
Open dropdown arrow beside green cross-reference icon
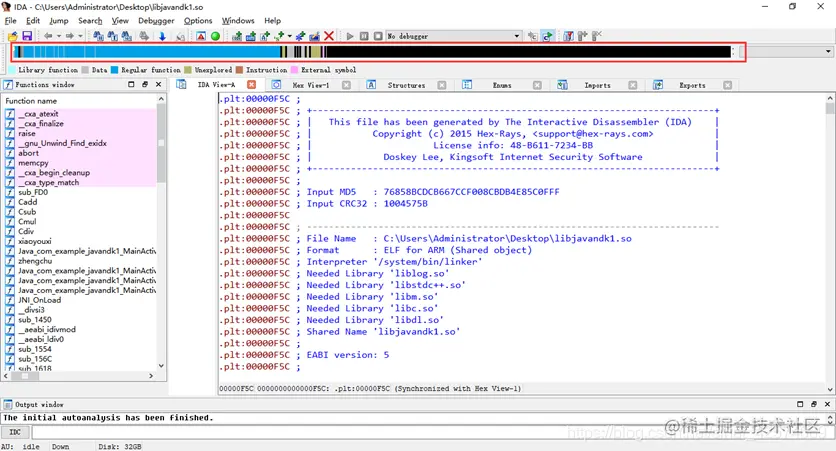[x=290, y=36]
